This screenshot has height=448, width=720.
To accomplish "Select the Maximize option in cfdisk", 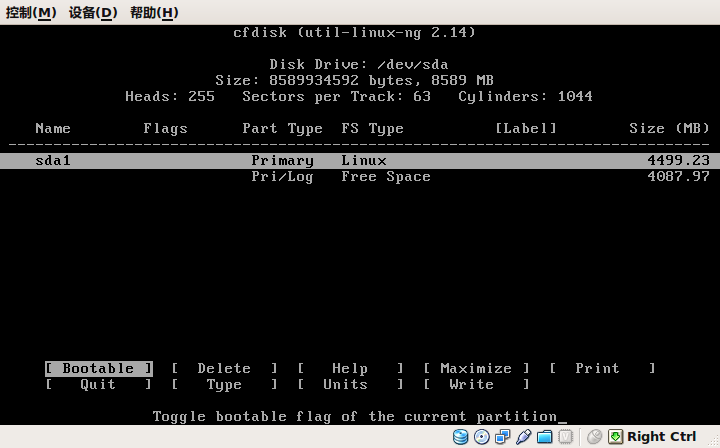I will 476,369.
